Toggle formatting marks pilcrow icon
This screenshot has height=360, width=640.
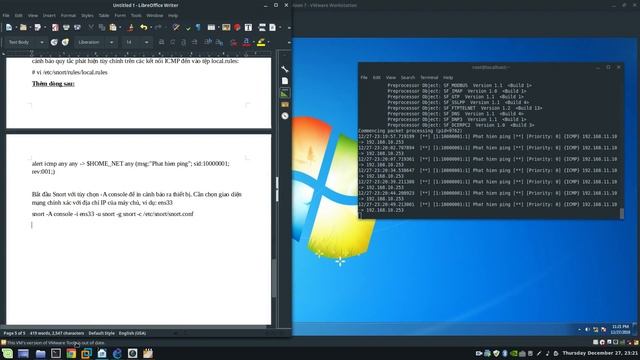coord(198,27)
